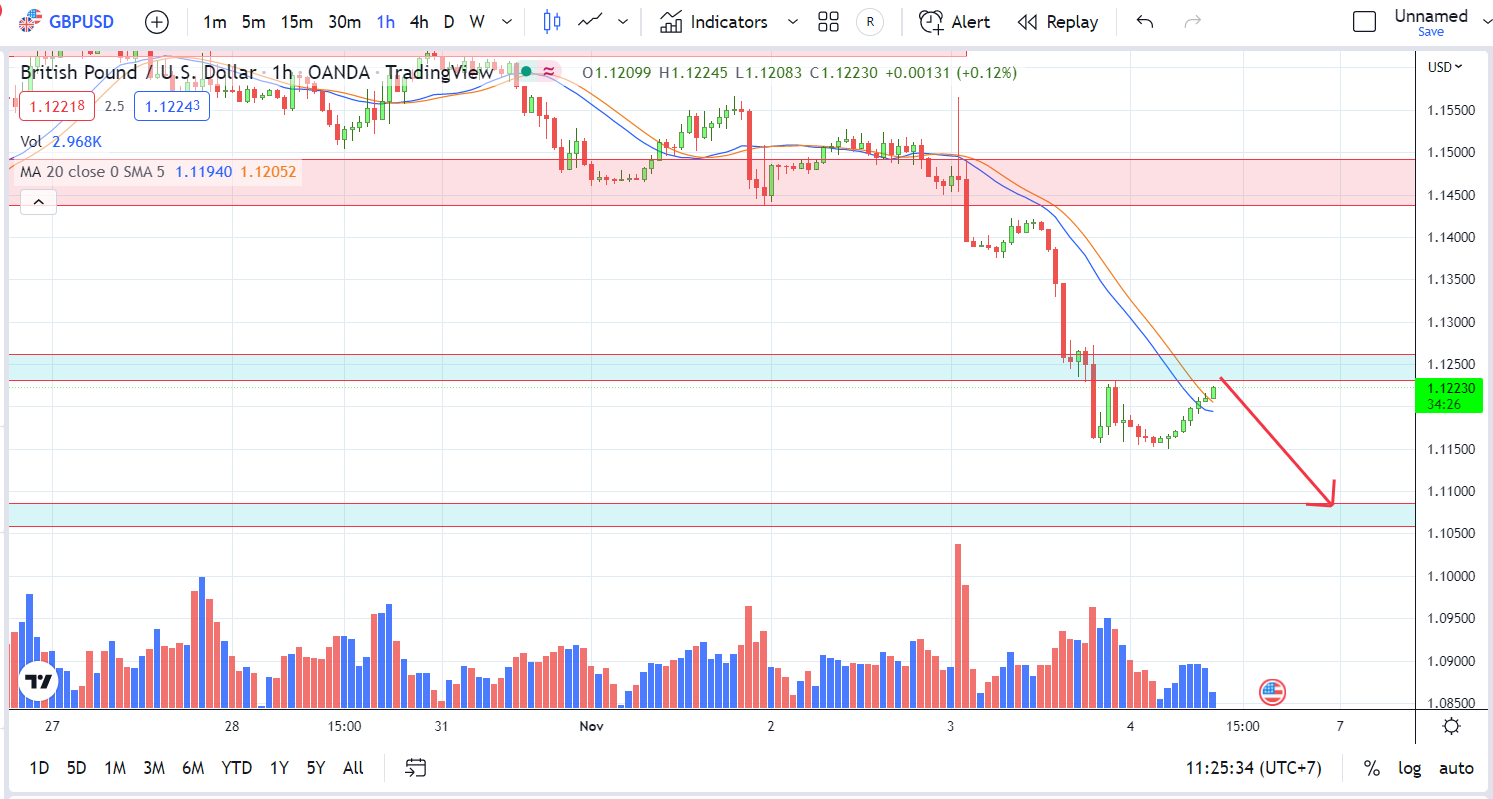Open the Go to date calendar icon
The image size is (1493, 799).
pos(416,768)
